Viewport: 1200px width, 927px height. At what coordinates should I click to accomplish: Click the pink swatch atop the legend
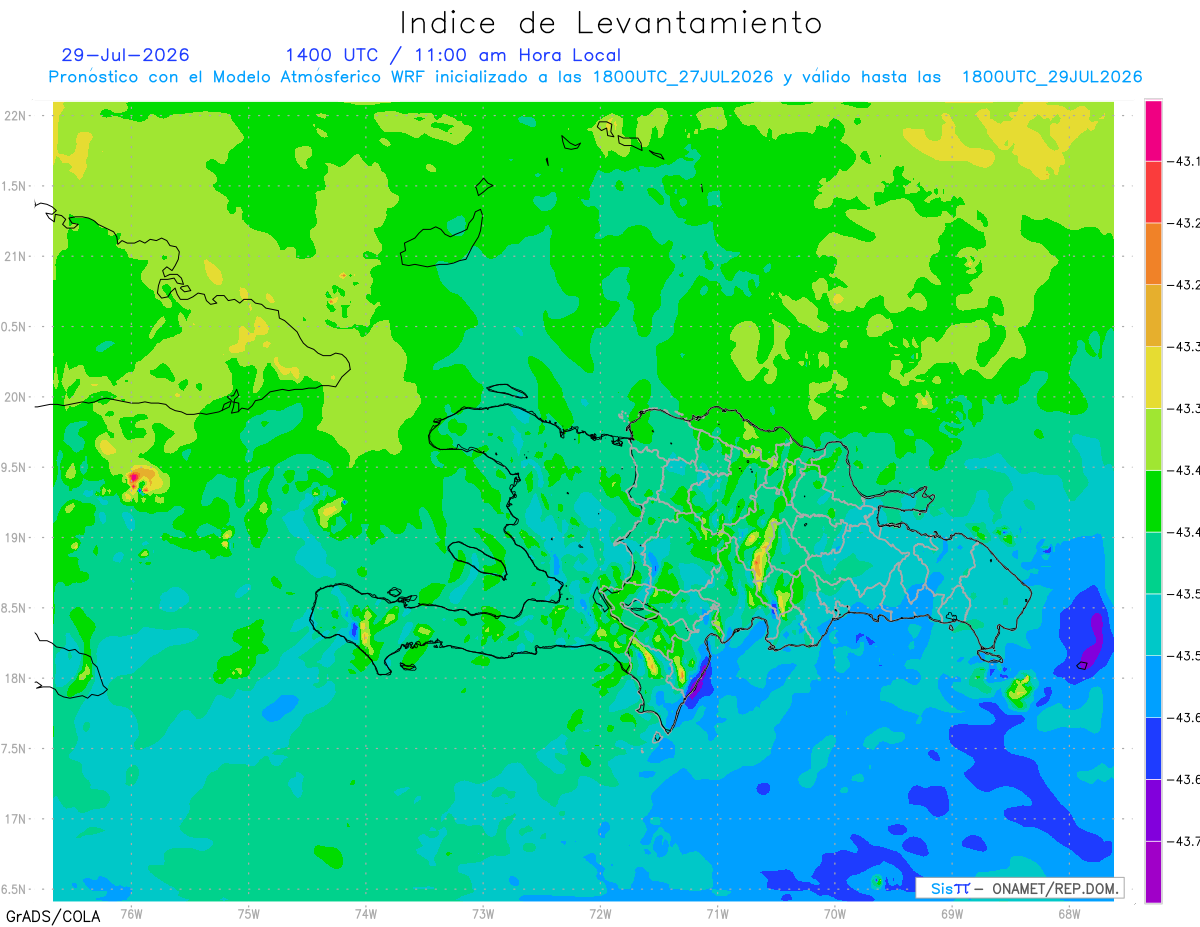(x=1153, y=130)
